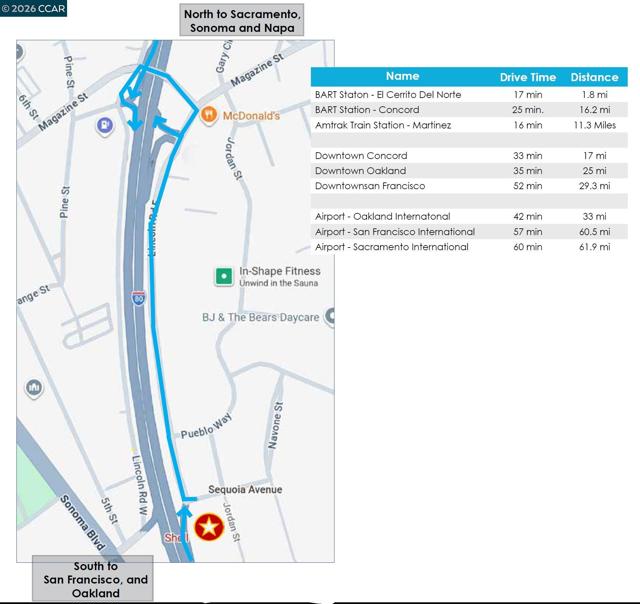The image size is (640, 604).
Task: Click the red star property marker
Action: point(209,527)
